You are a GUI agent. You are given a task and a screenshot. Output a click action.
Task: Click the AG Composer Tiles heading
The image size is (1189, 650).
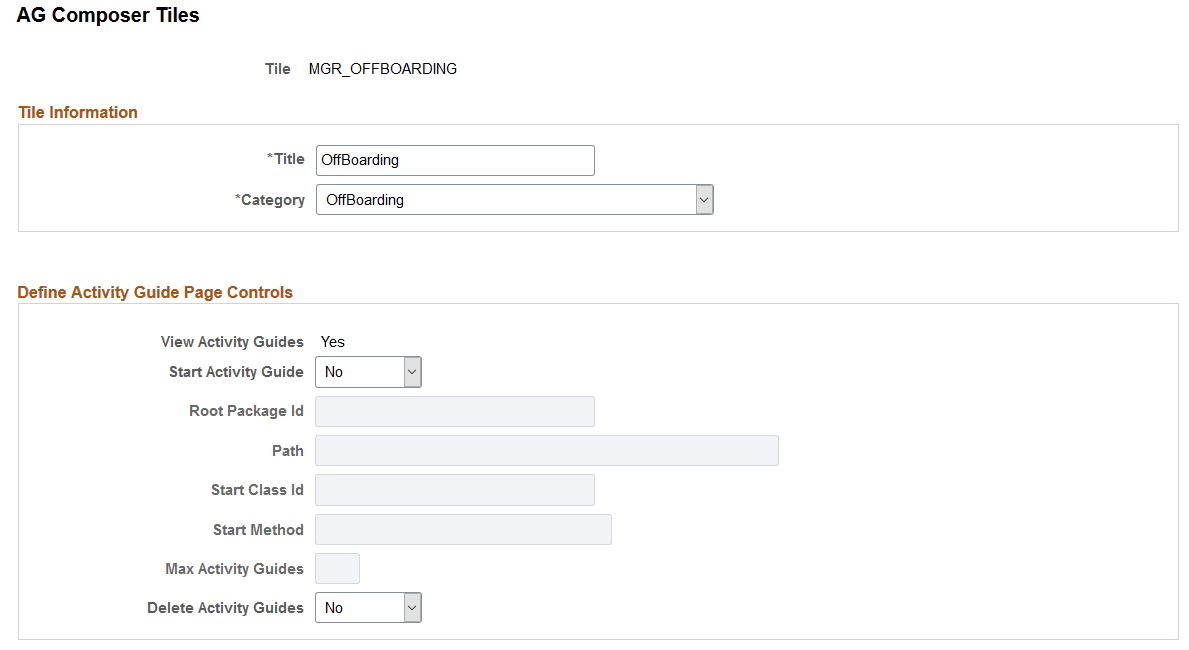click(x=108, y=16)
